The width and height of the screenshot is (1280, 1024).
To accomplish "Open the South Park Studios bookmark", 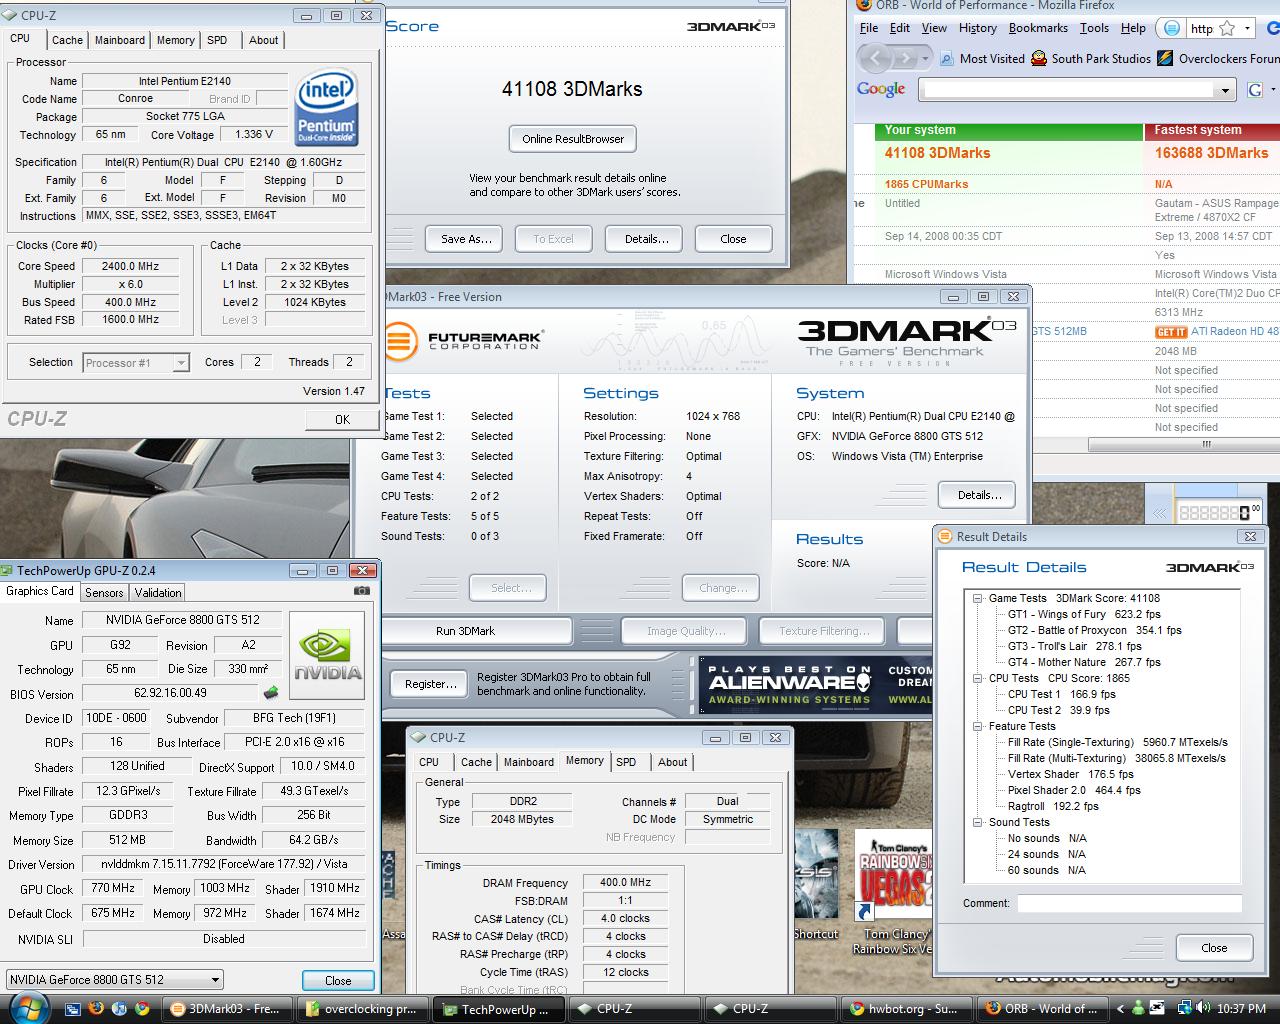I will pos(1091,58).
